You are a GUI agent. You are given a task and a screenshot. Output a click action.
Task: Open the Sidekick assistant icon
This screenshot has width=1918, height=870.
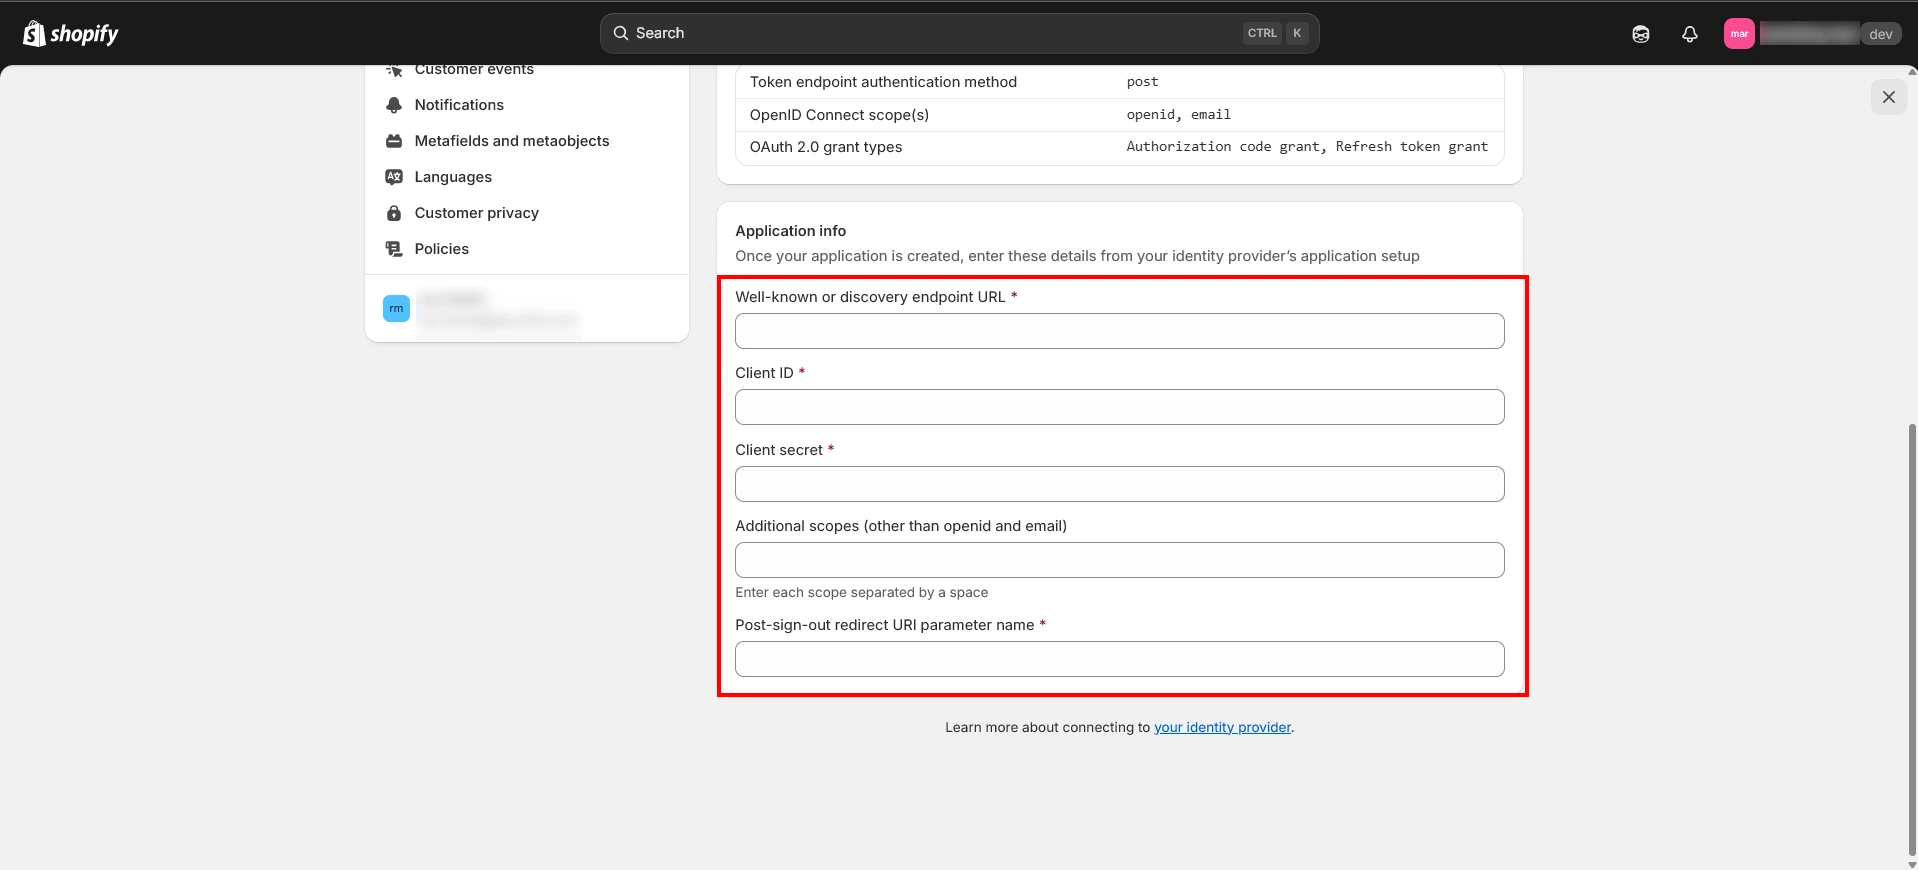pos(1641,34)
